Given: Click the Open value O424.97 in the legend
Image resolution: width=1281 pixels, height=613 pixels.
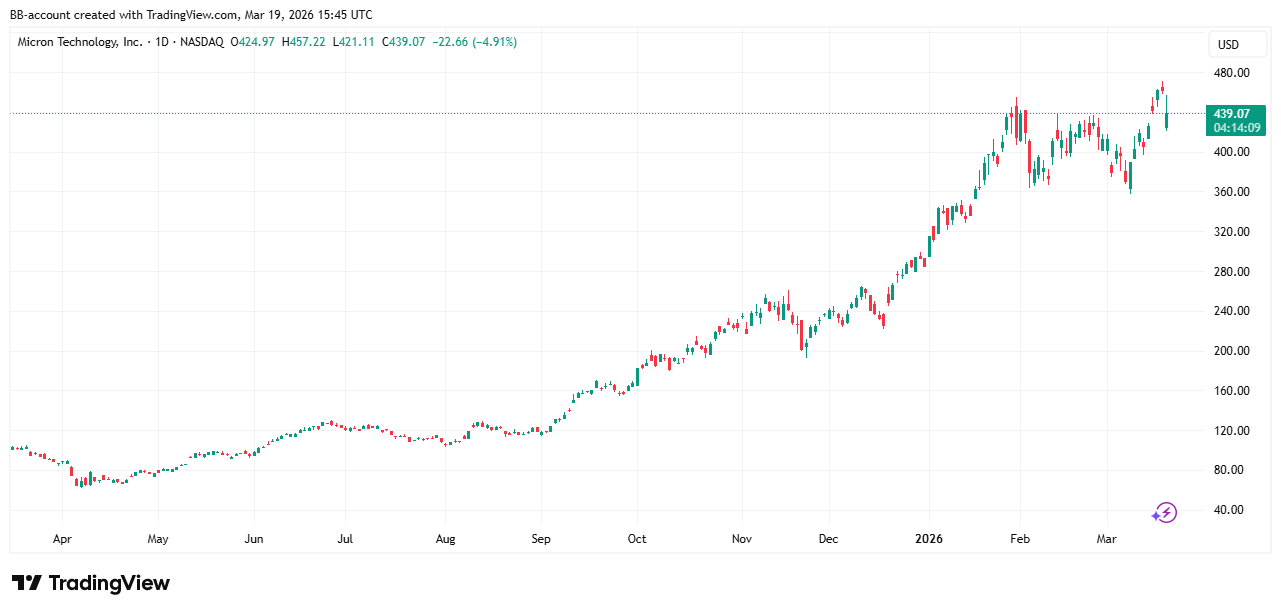Looking at the screenshot, I should click(x=254, y=42).
